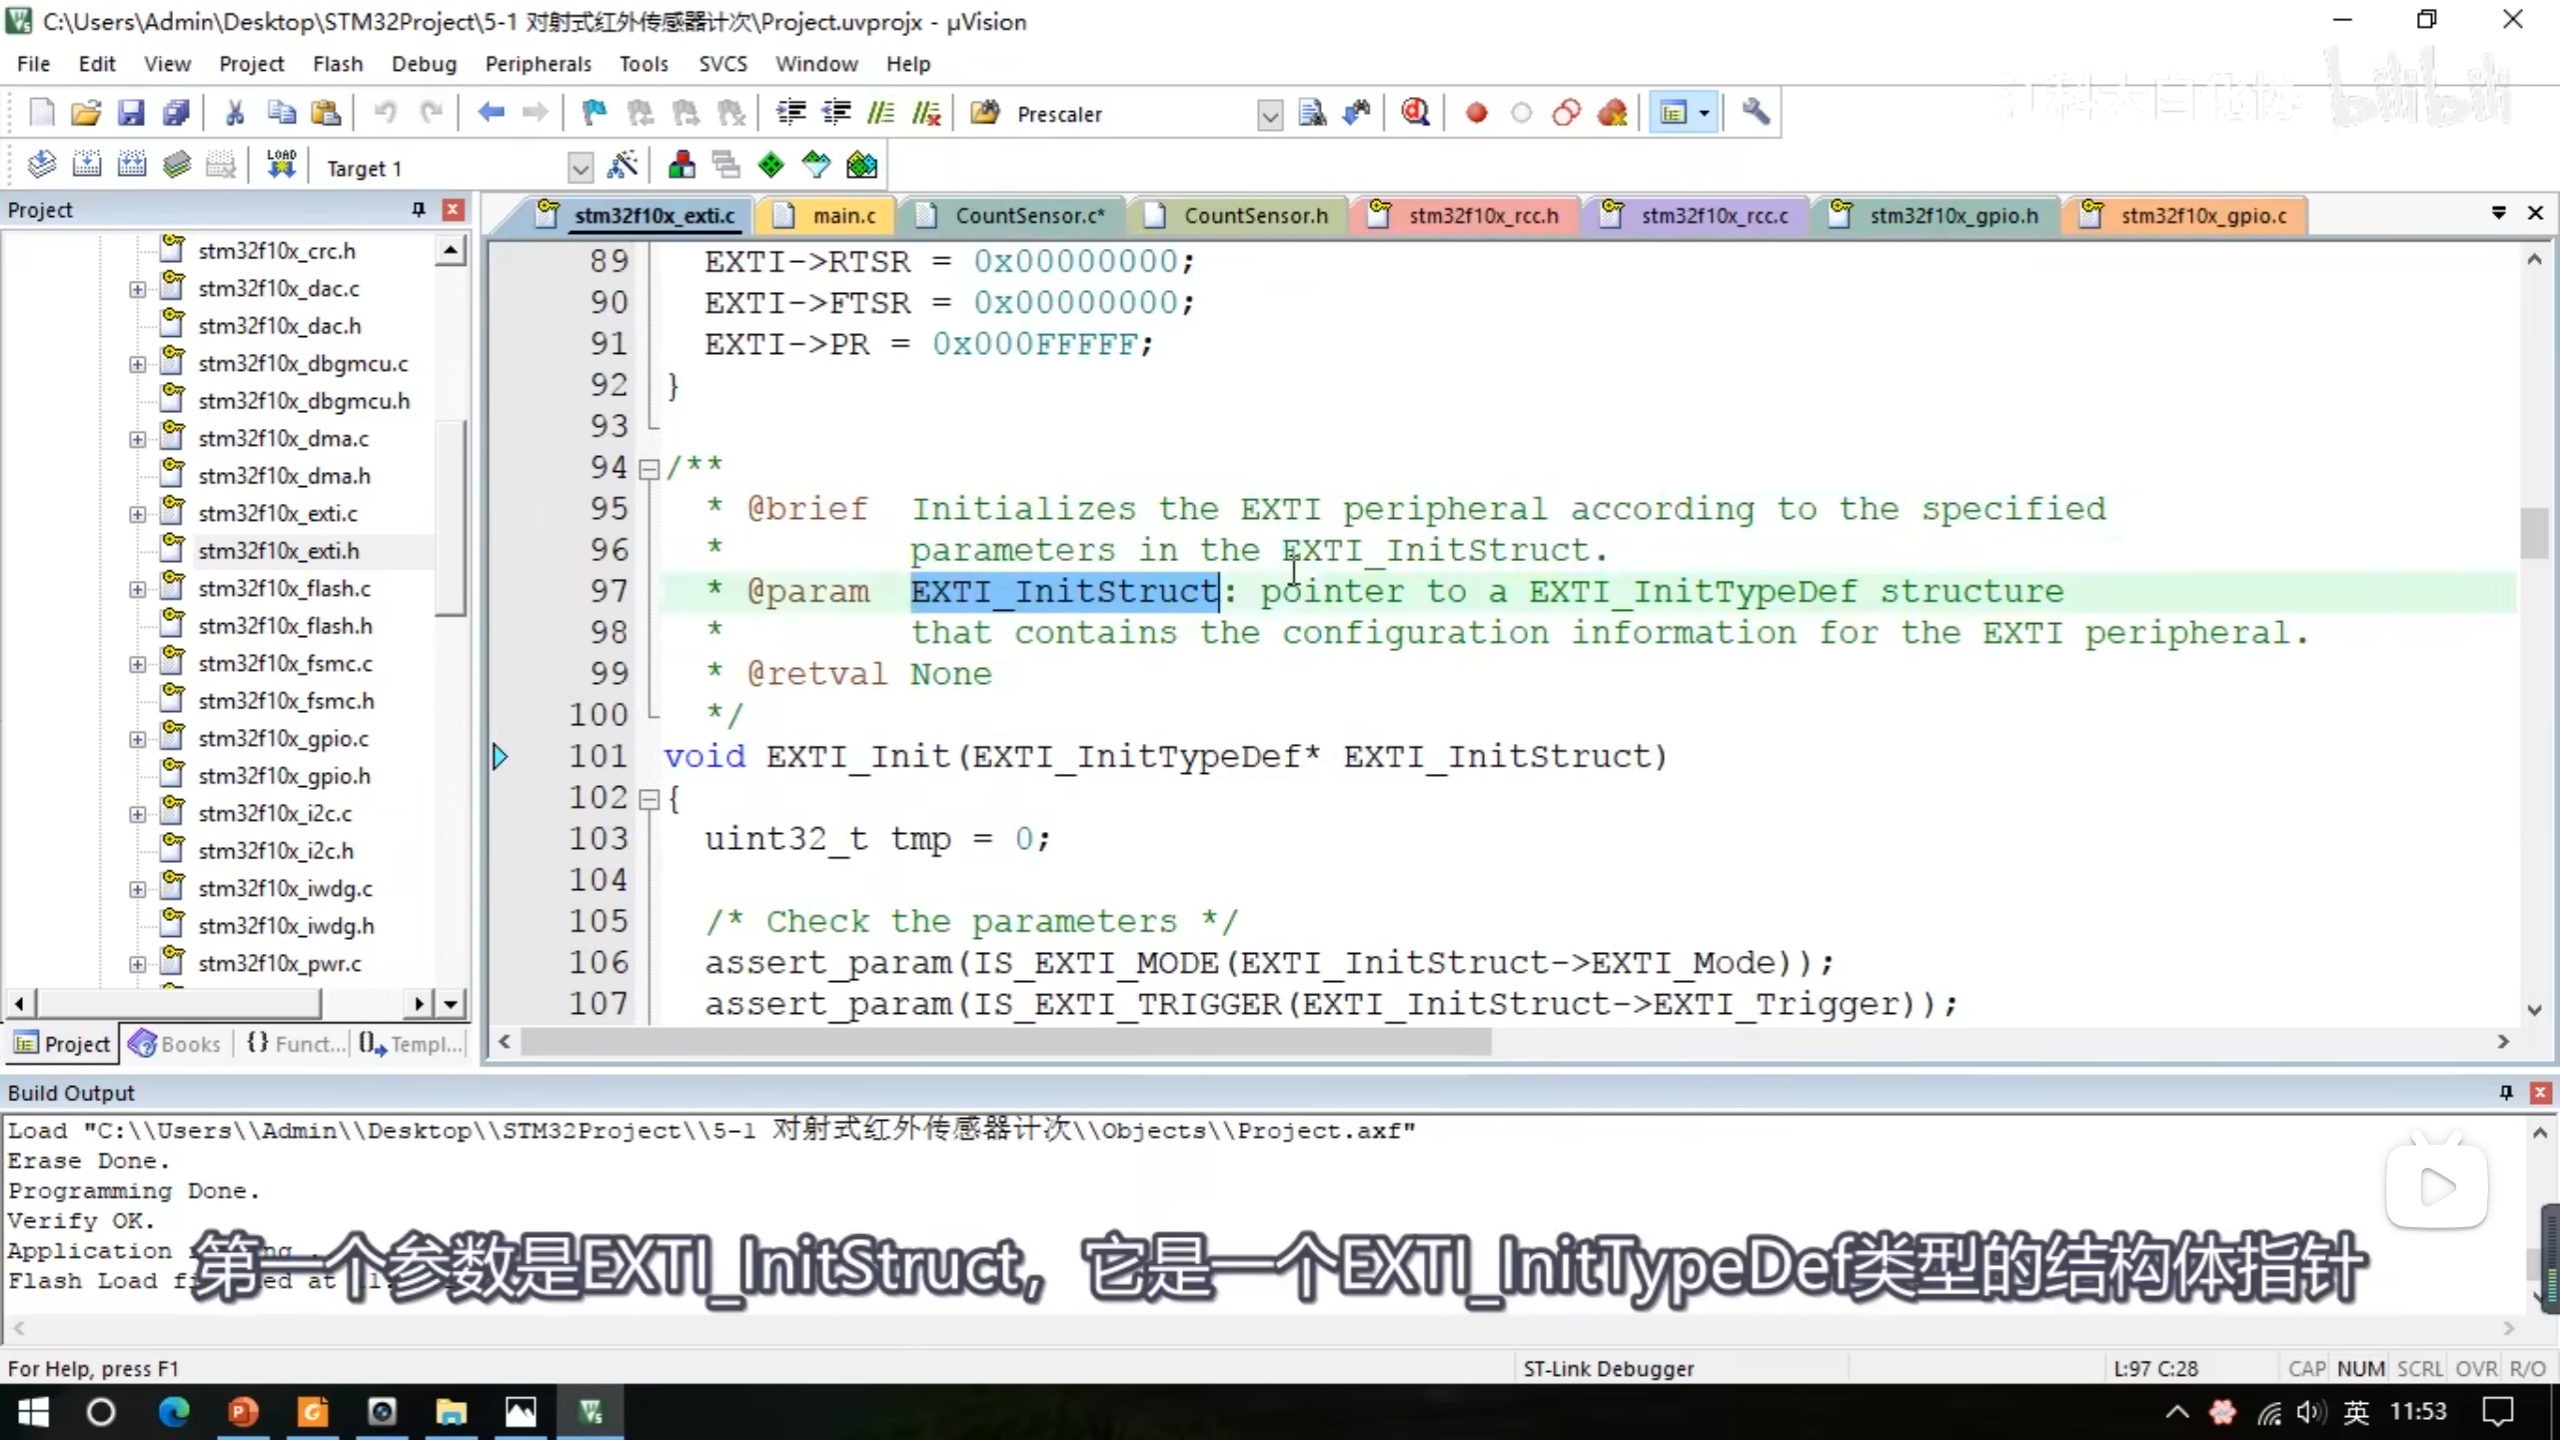Image resolution: width=2560 pixels, height=1440 pixels.
Task: Select stm32f10x_flash.h in project tree
Action: point(285,626)
